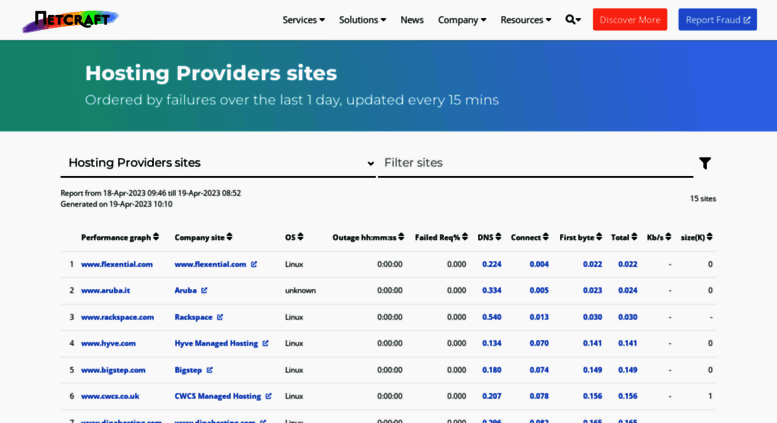This screenshot has height=423, width=777.
Task: Focus the Filter sites input field
Action: 535,163
